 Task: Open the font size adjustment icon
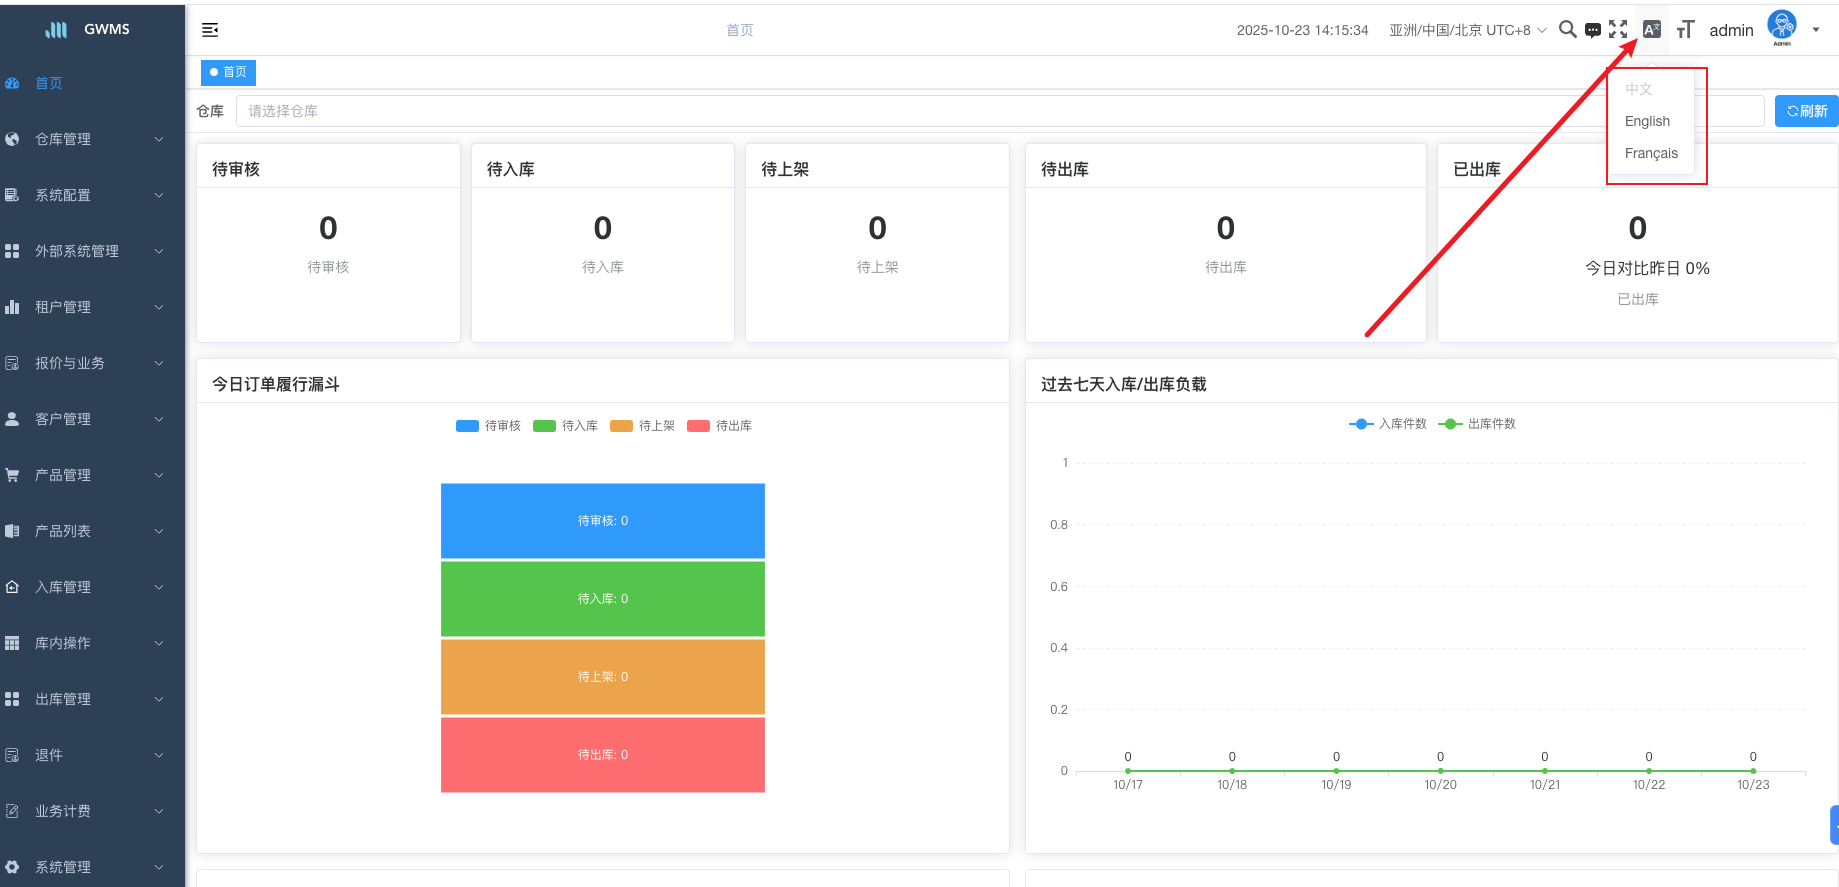[x=1685, y=30]
